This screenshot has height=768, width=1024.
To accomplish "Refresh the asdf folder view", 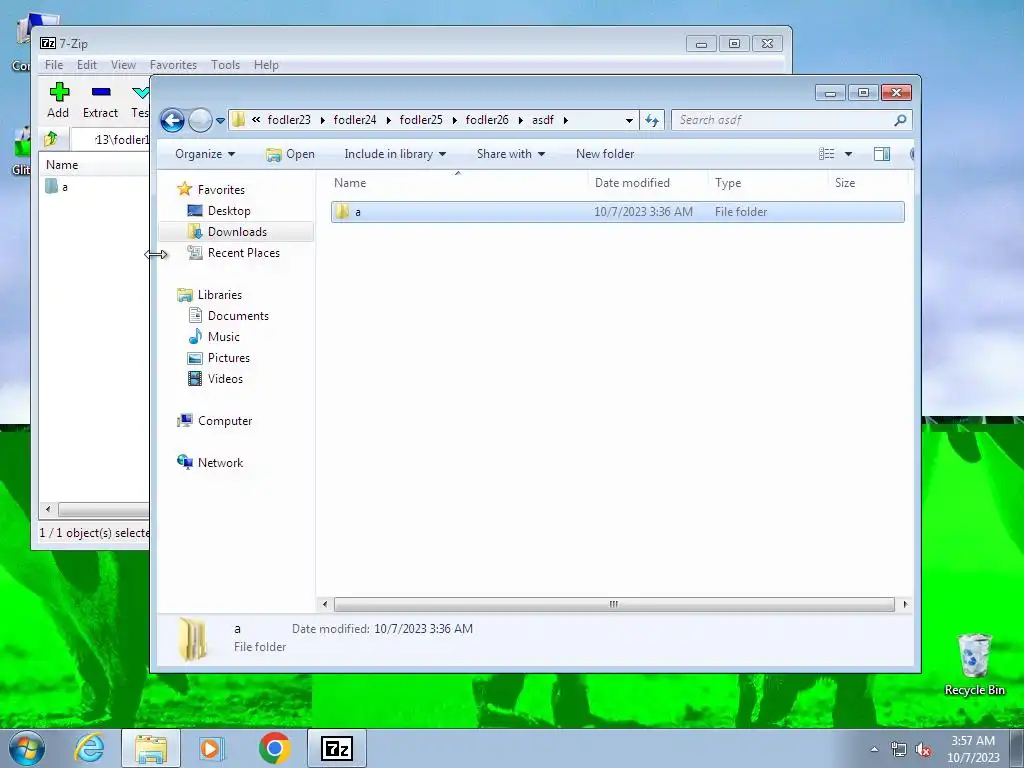I will click(x=652, y=120).
